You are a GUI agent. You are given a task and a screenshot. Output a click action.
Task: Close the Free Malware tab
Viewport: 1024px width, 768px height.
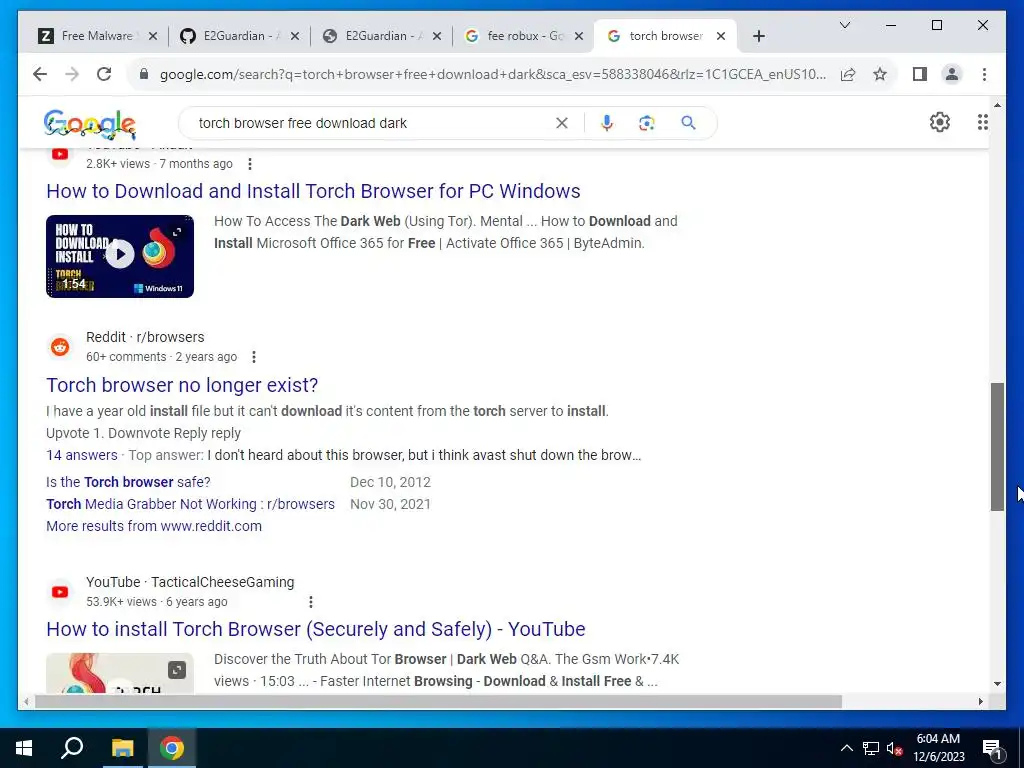pyautogui.click(x=153, y=36)
